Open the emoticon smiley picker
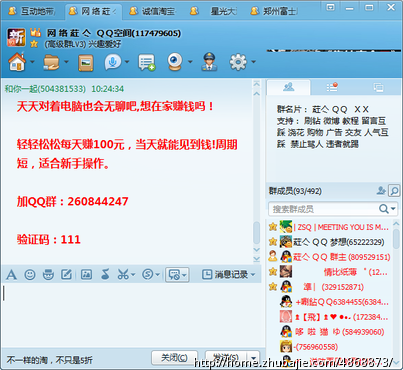 (x=30, y=275)
